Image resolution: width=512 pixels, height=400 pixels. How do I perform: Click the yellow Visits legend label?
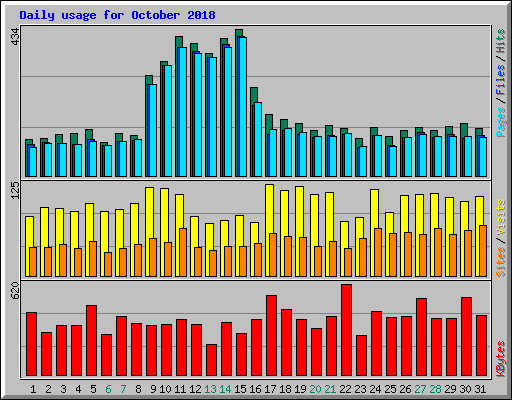pos(501,218)
